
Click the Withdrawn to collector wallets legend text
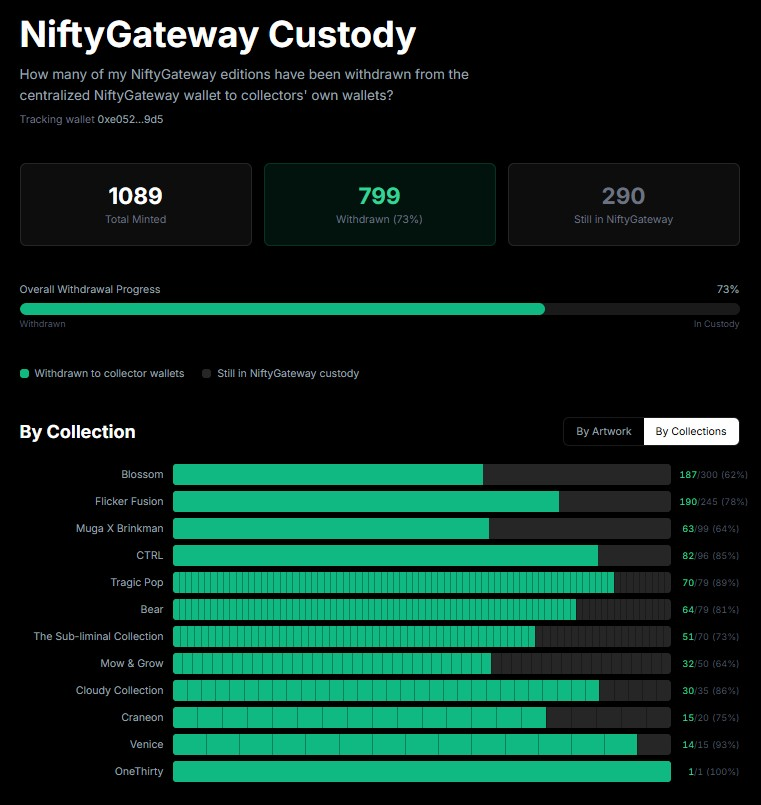click(109, 373)
